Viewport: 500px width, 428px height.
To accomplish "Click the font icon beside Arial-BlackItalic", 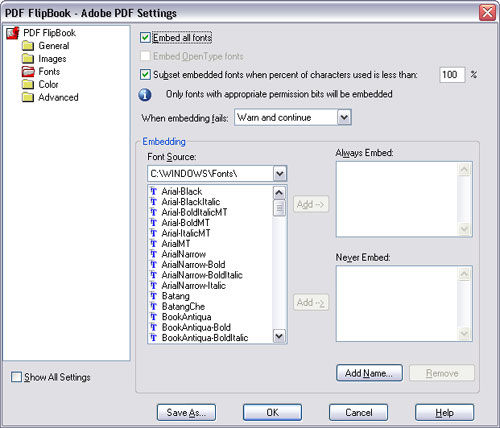I will 153,202.
